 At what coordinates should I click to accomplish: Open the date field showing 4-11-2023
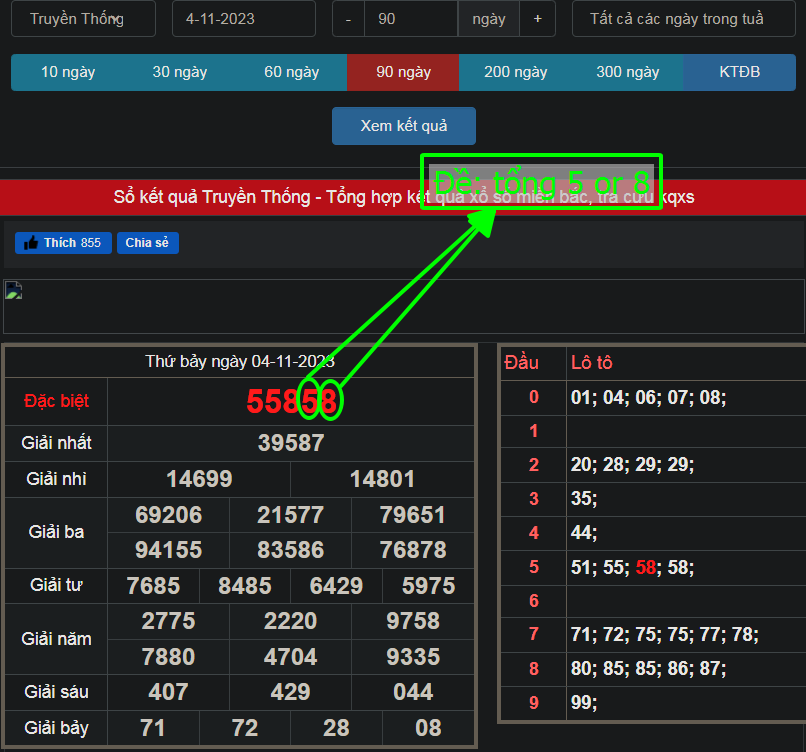(243, 19)
